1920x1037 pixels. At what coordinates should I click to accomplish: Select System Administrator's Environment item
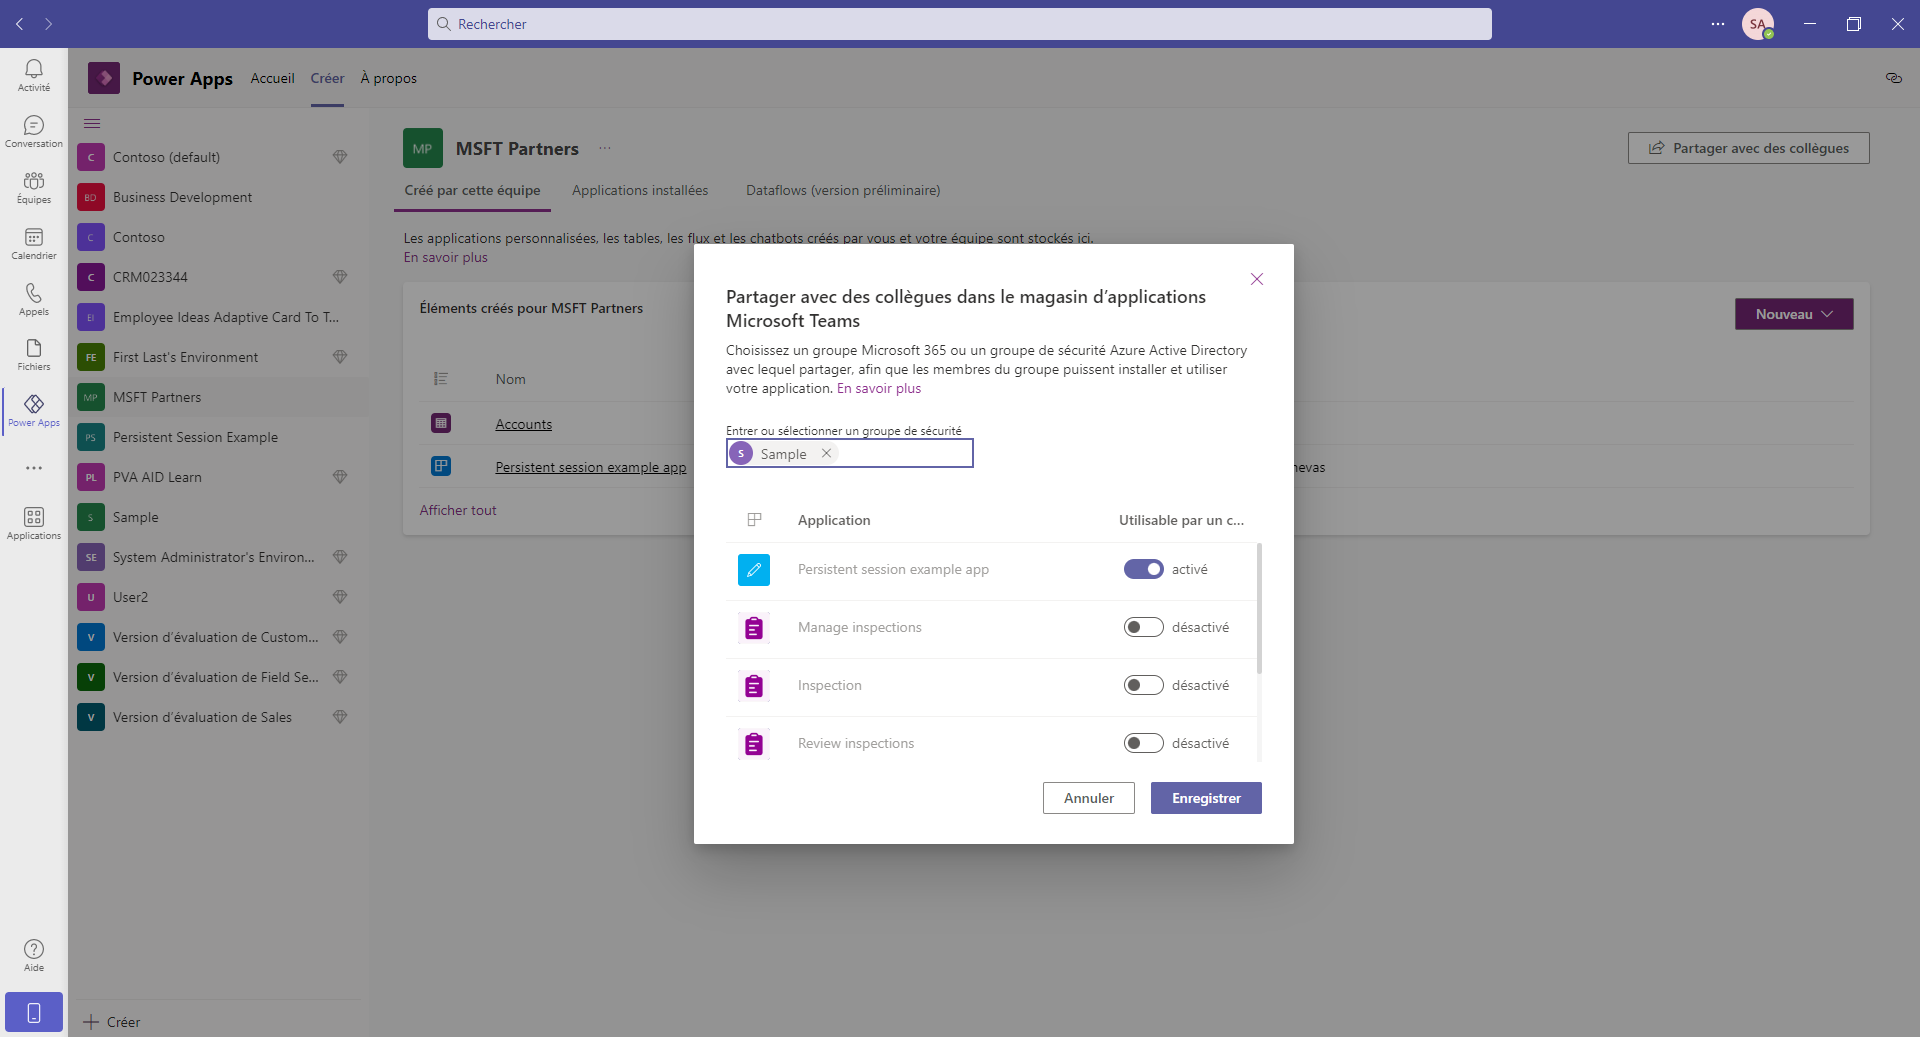[218, 557]
